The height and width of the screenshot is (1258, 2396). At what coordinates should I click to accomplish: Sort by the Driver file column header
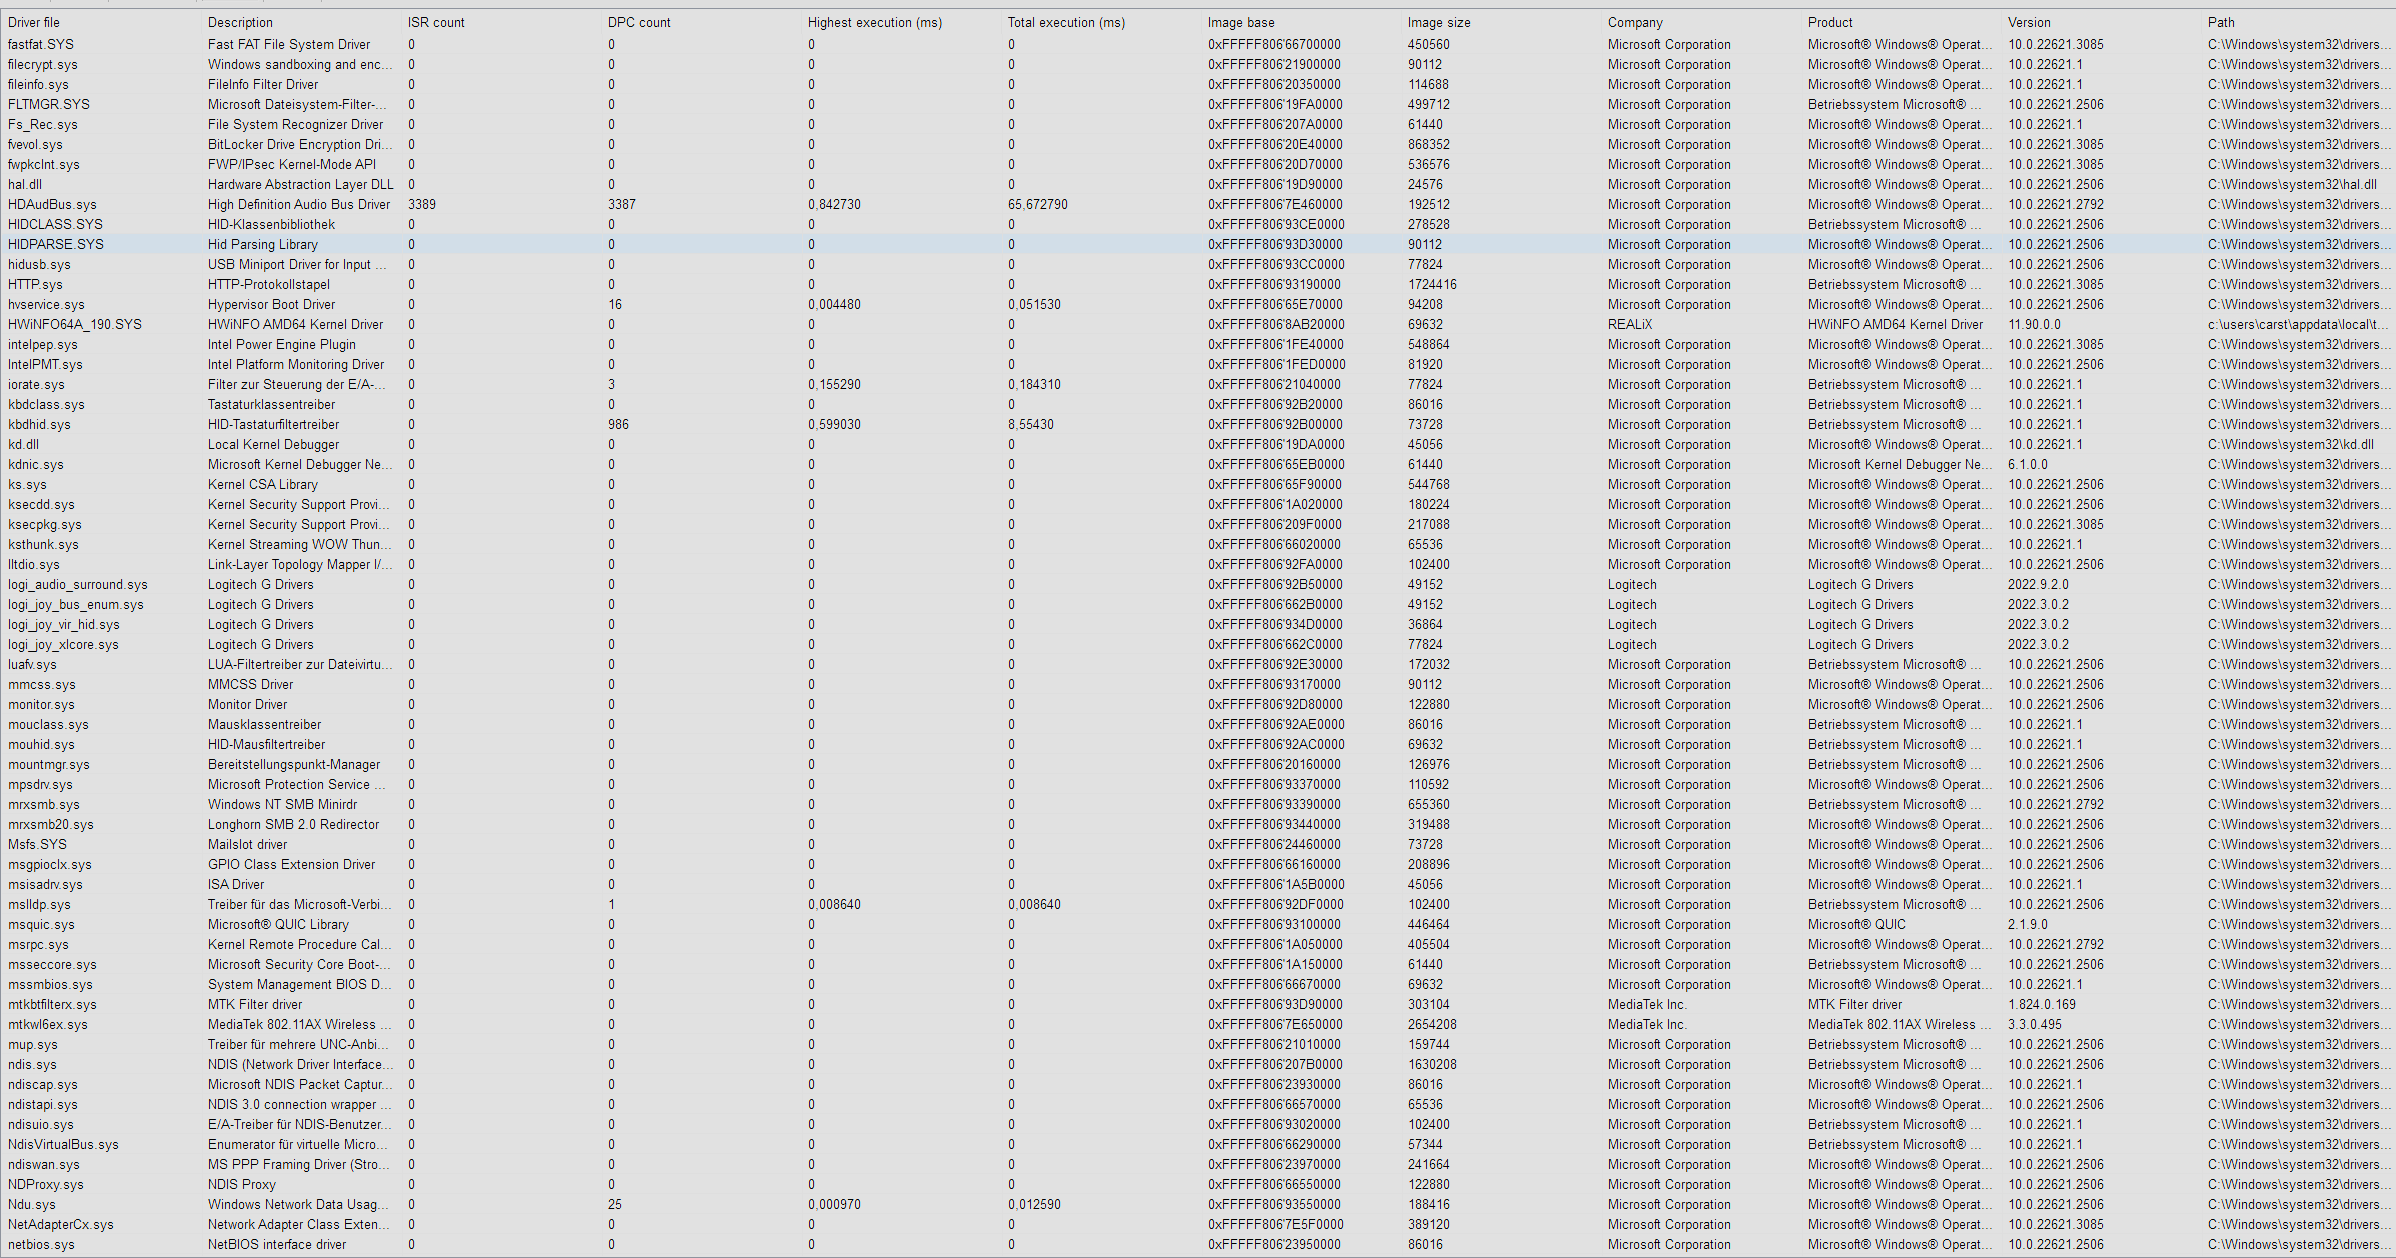tap(34, 22)
